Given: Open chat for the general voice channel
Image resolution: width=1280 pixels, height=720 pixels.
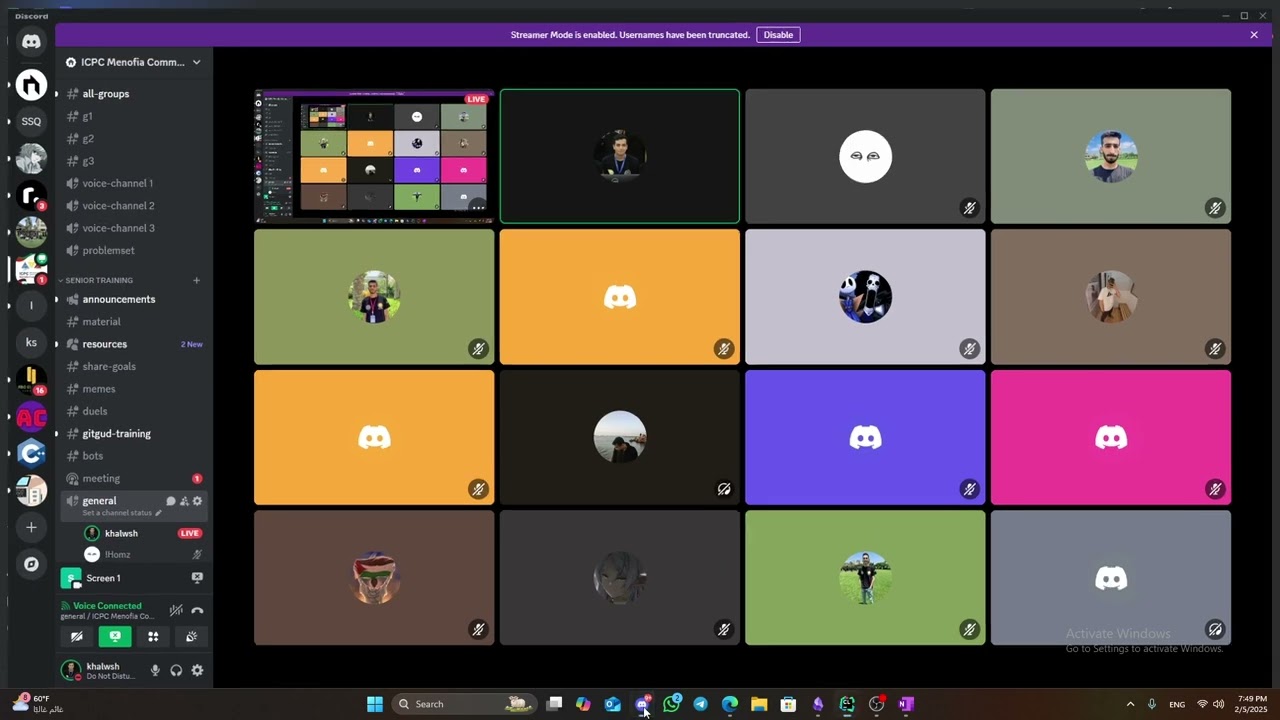Looking at the screenshot, I should (x=171, y=501).
